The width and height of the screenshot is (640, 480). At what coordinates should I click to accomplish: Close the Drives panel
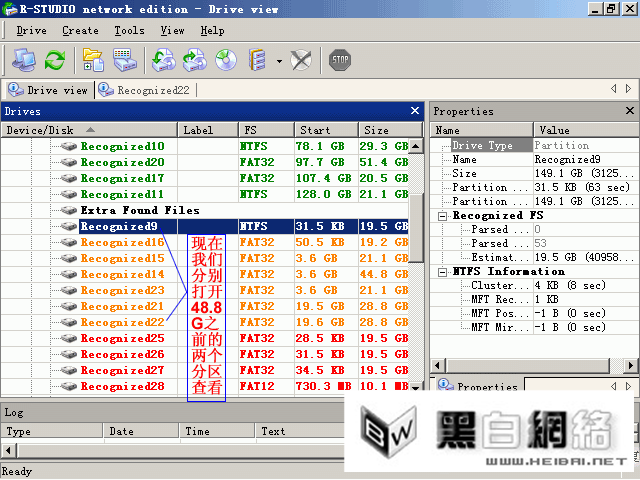[415, 111]
